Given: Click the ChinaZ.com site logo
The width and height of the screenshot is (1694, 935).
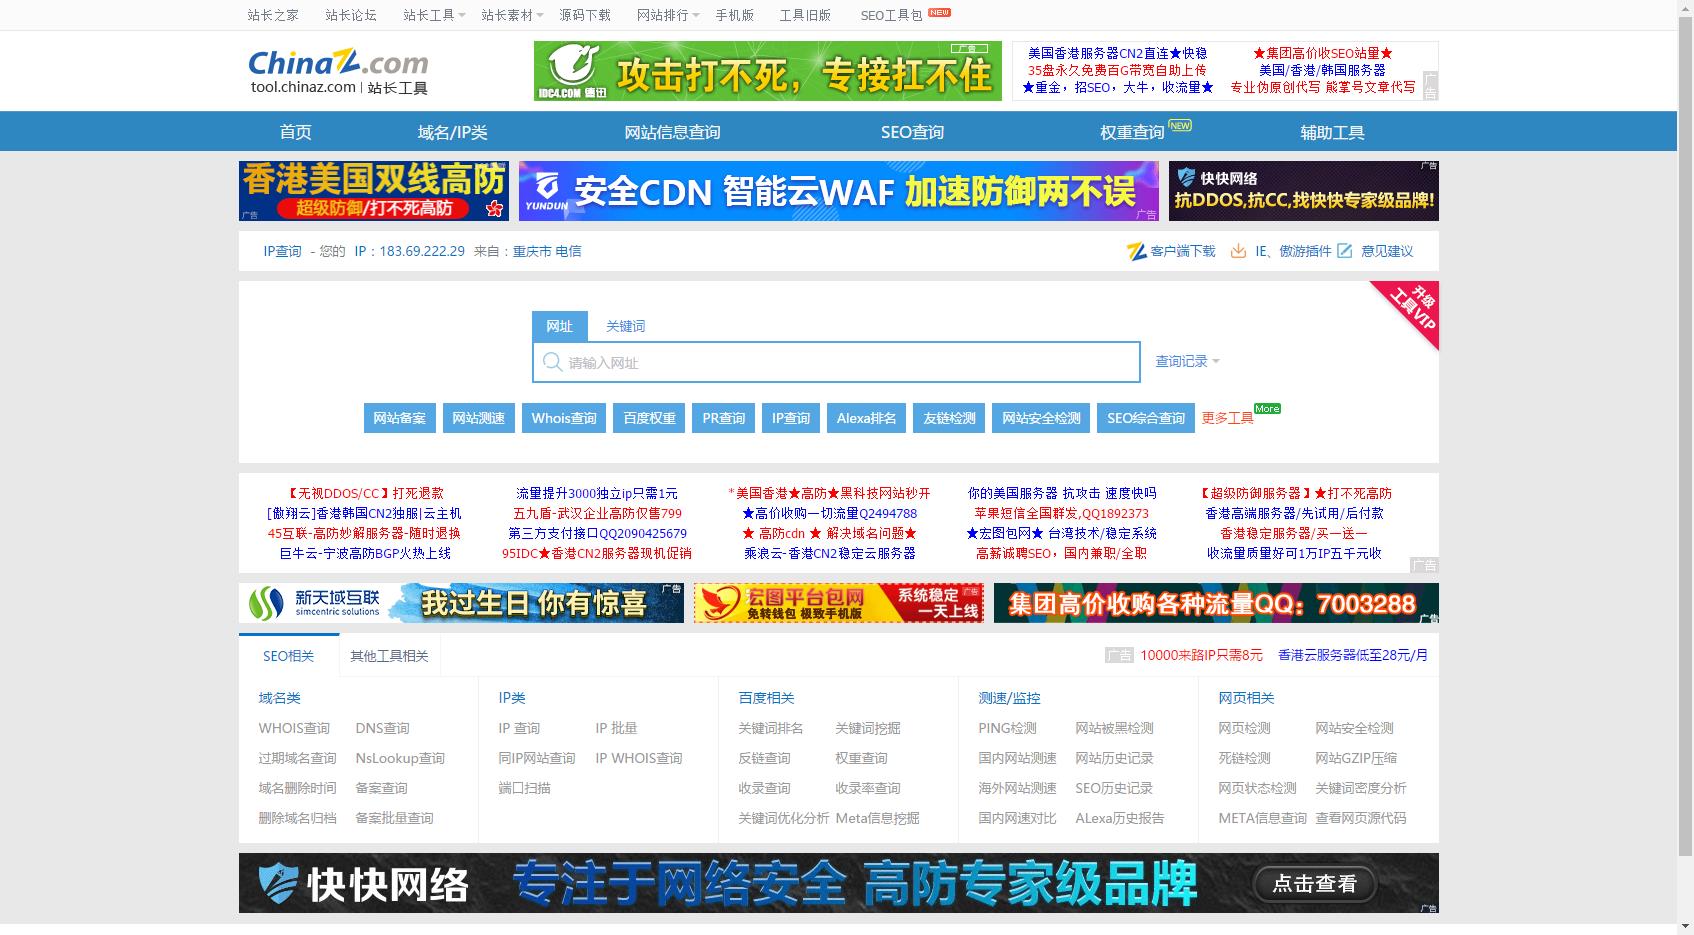Looking at the screenshot, I should (338, 71).
